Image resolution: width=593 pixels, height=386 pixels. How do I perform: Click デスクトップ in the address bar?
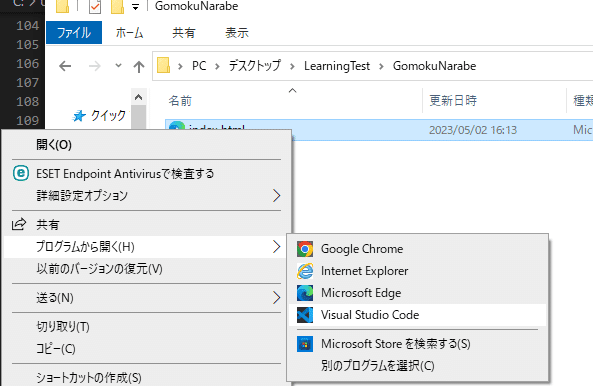pos(255,66)
